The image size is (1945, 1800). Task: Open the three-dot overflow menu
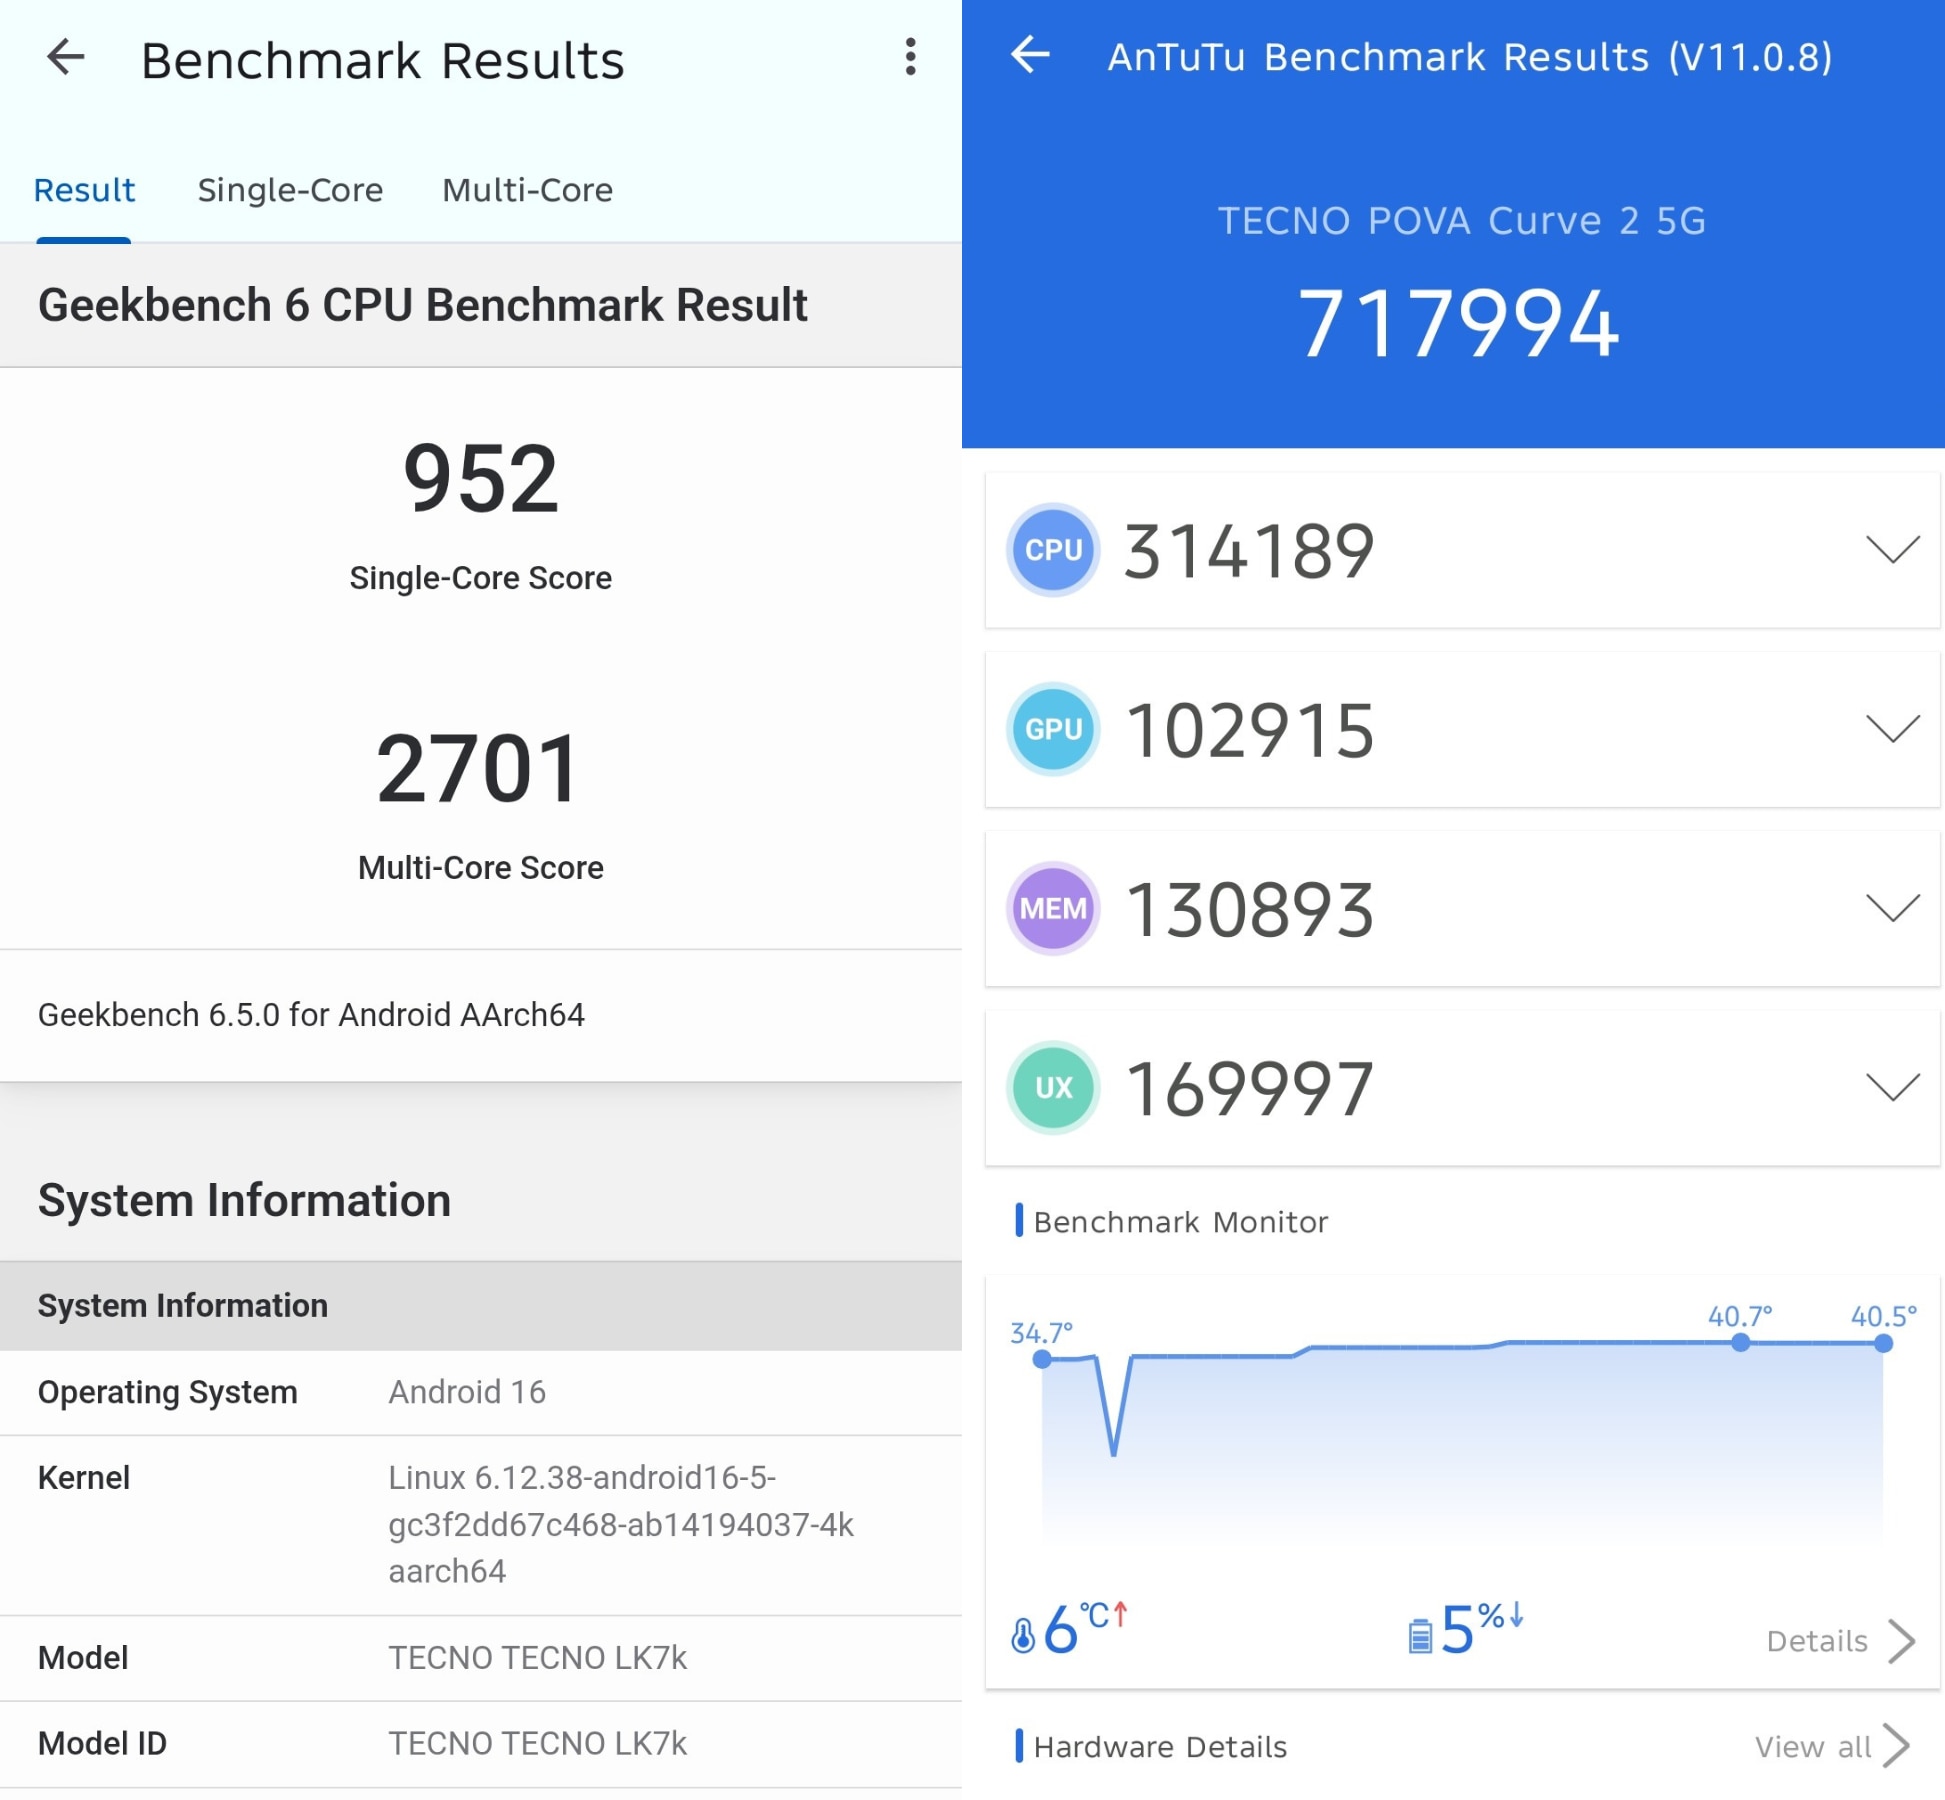point(910,58)
